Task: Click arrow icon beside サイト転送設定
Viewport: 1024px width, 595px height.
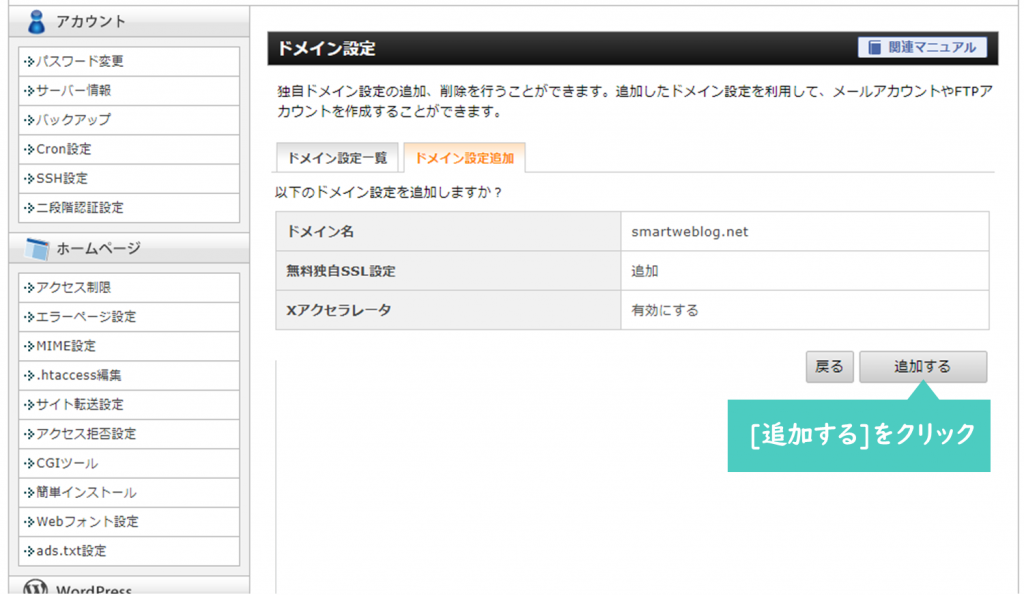Action: [x=29, y=405]
